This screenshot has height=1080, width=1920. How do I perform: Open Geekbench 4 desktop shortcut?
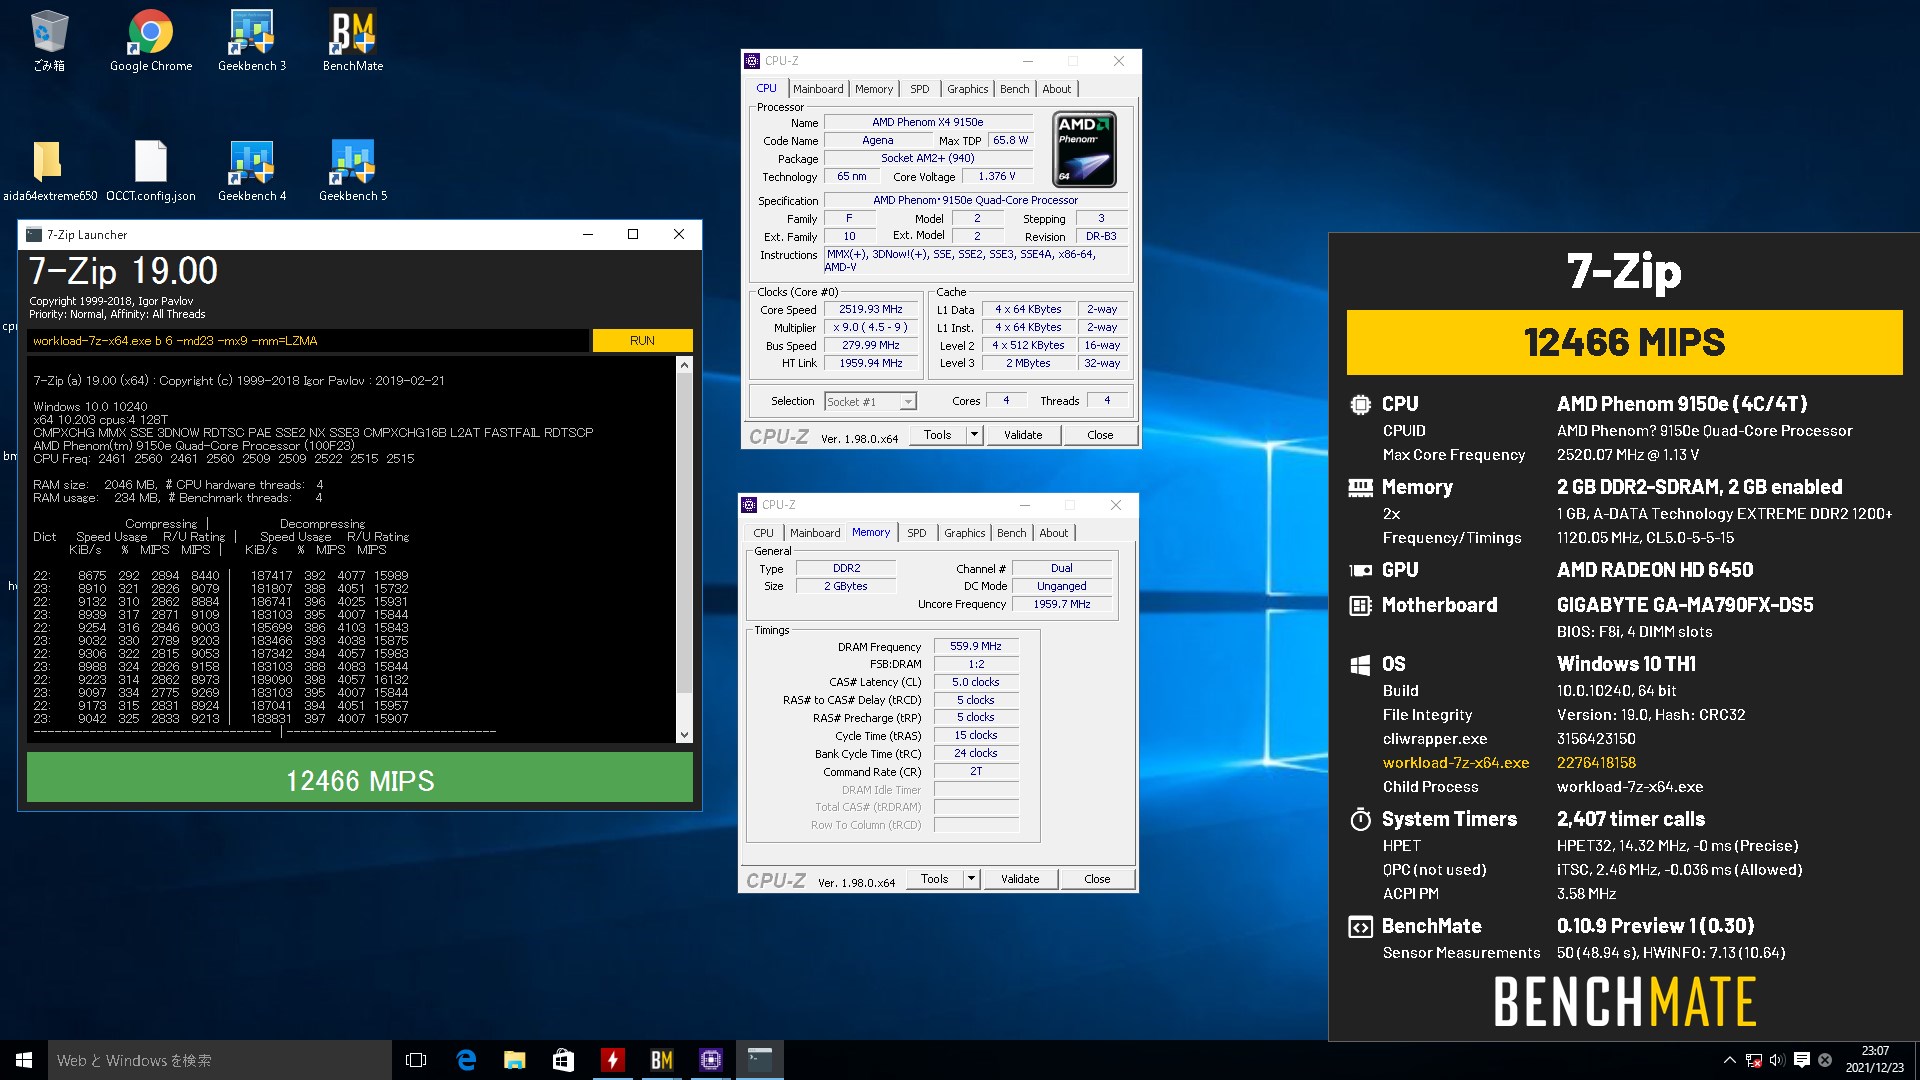tap(252, 170)
